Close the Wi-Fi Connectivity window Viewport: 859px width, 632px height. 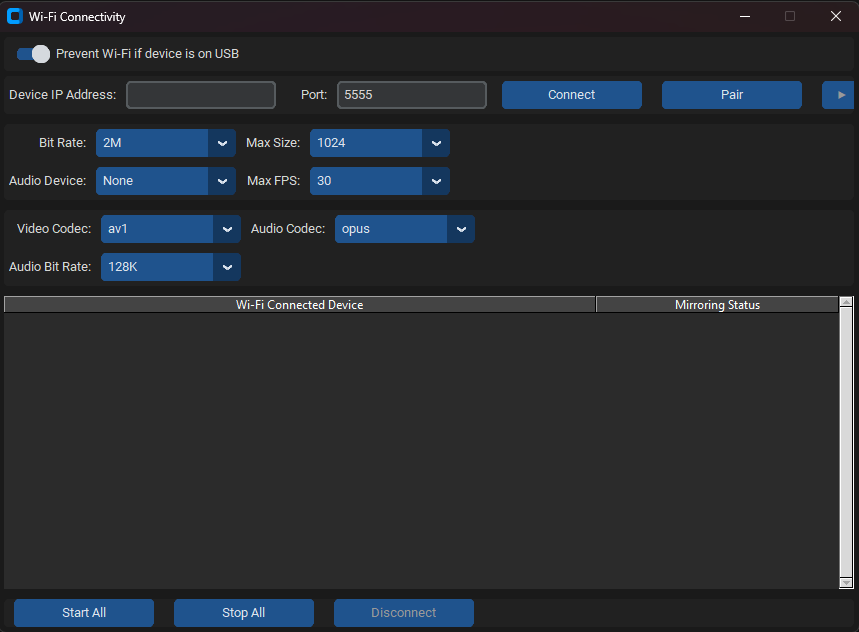[835, 16]
